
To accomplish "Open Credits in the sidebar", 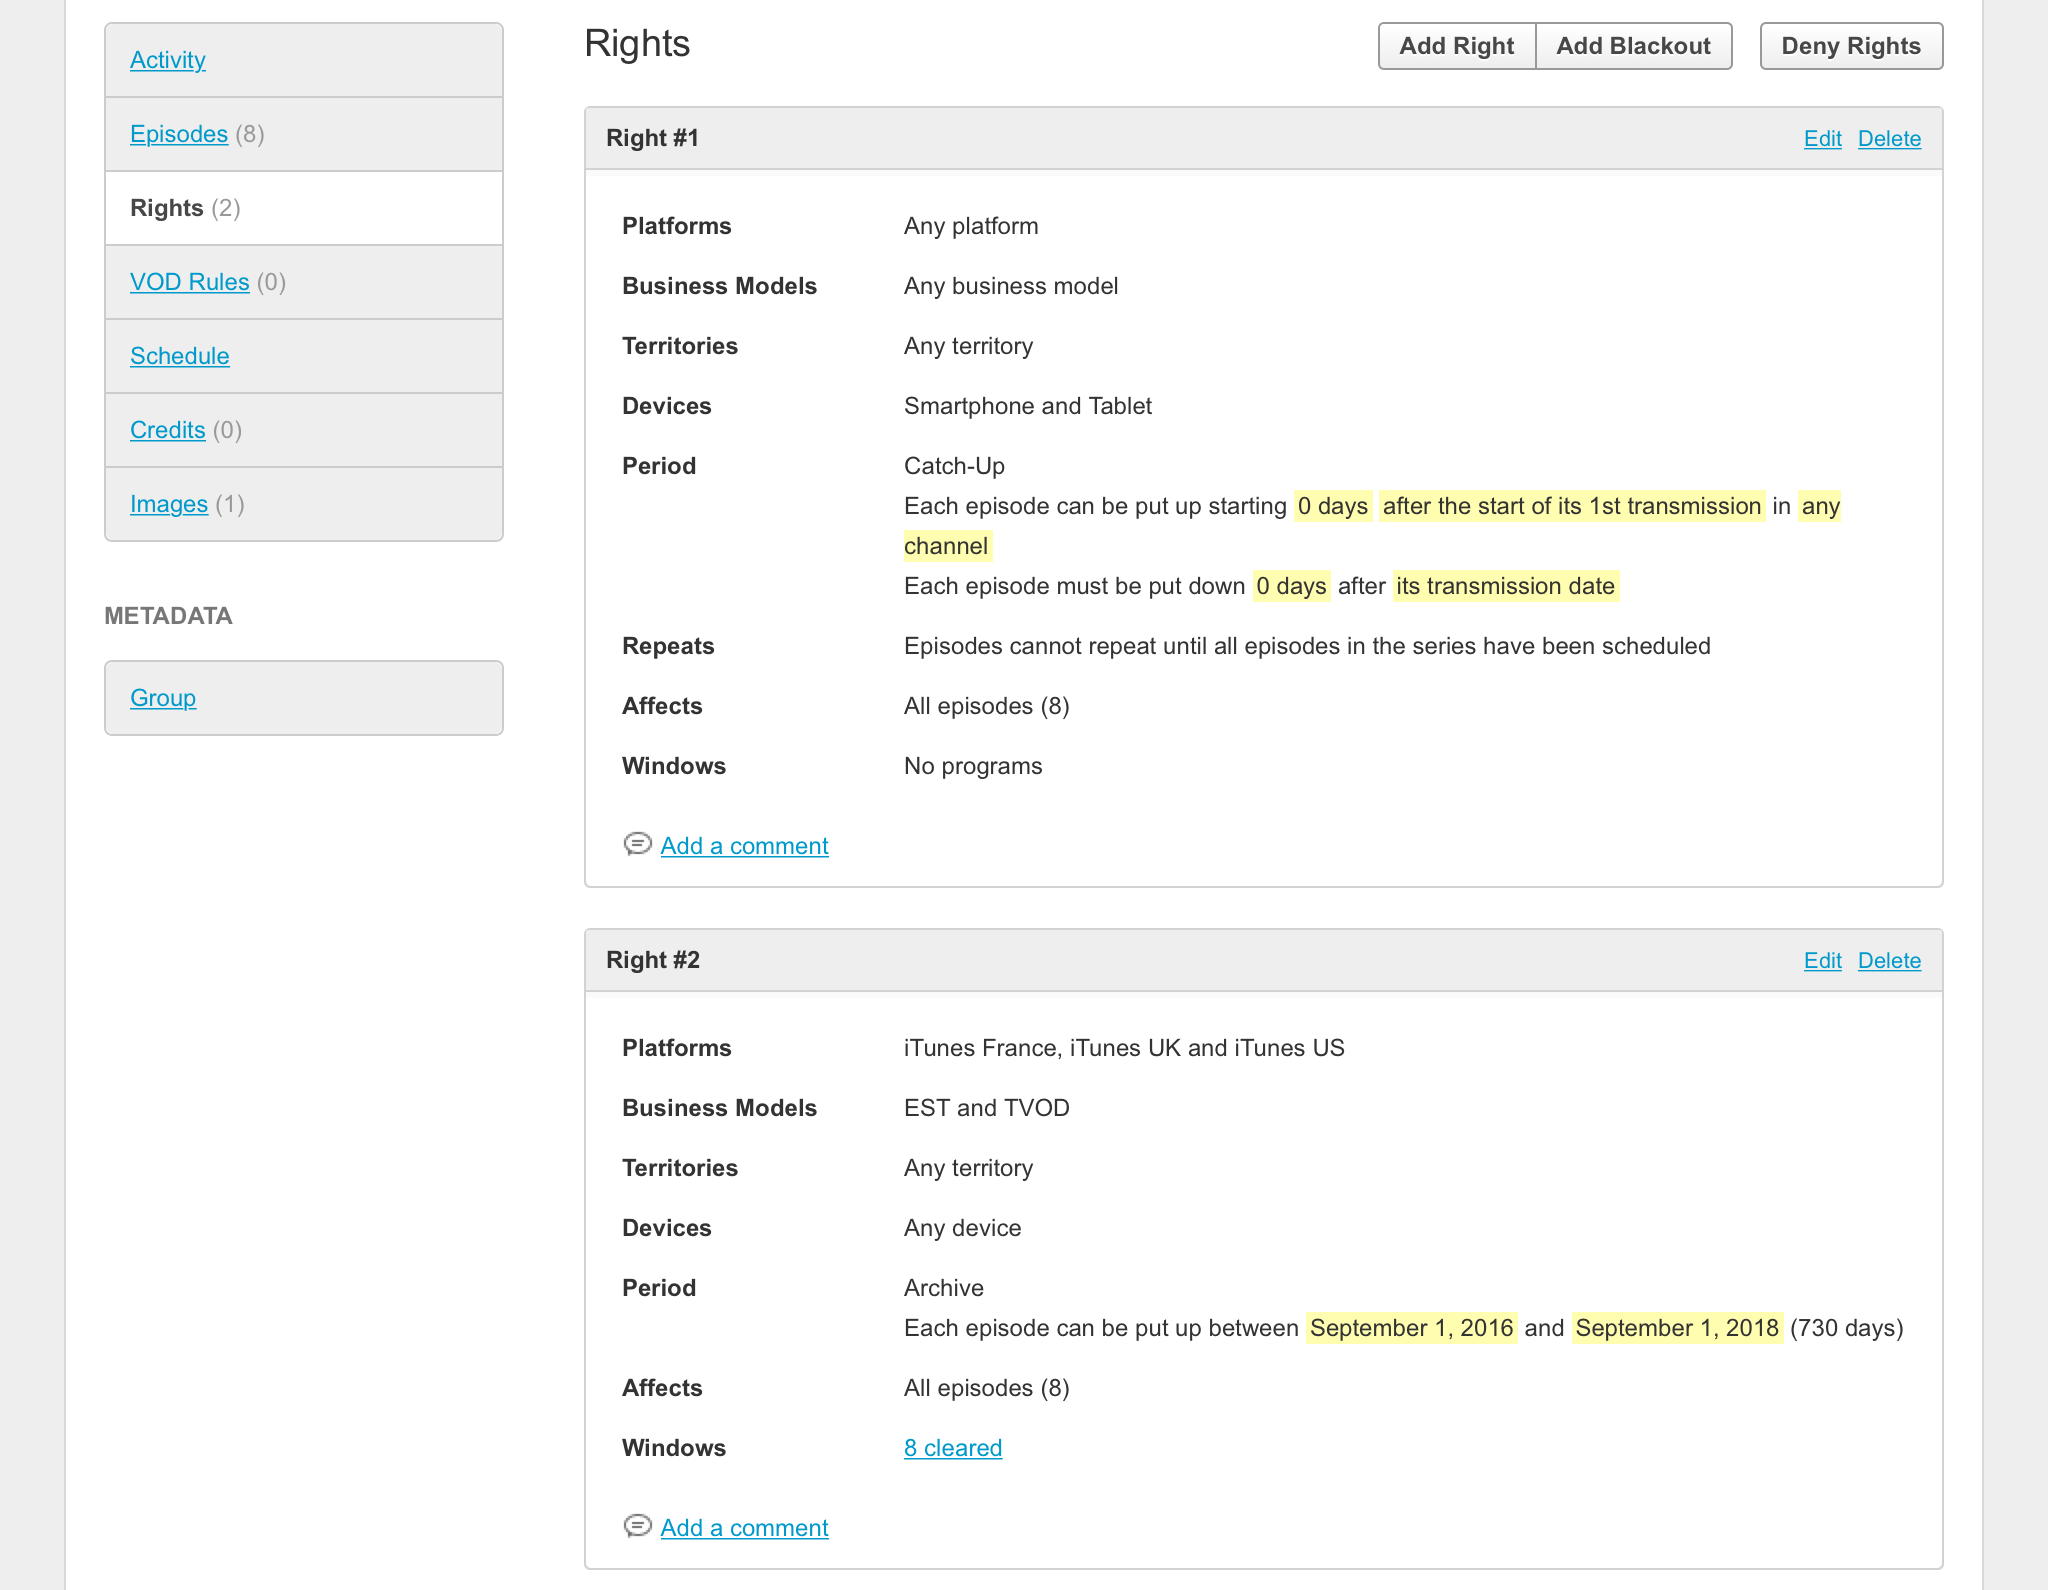I will point(167,430).
